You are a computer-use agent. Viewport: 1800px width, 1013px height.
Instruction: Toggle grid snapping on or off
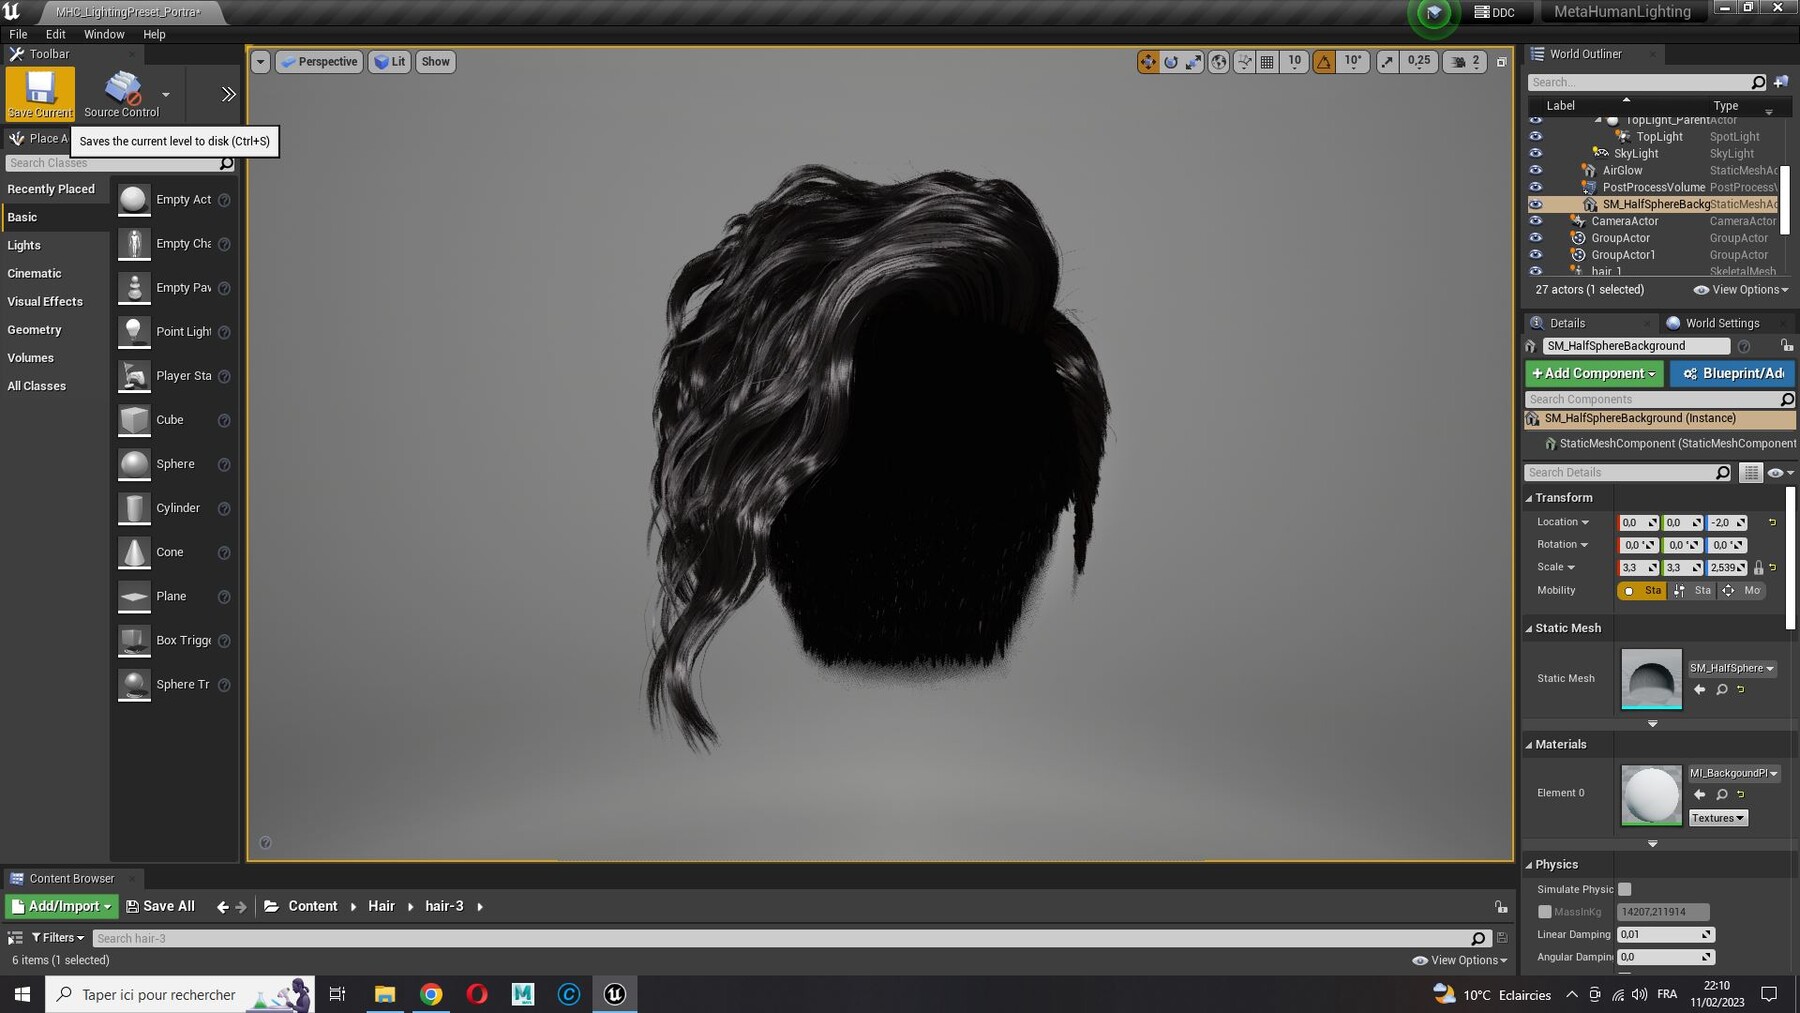click(1267, 62)
